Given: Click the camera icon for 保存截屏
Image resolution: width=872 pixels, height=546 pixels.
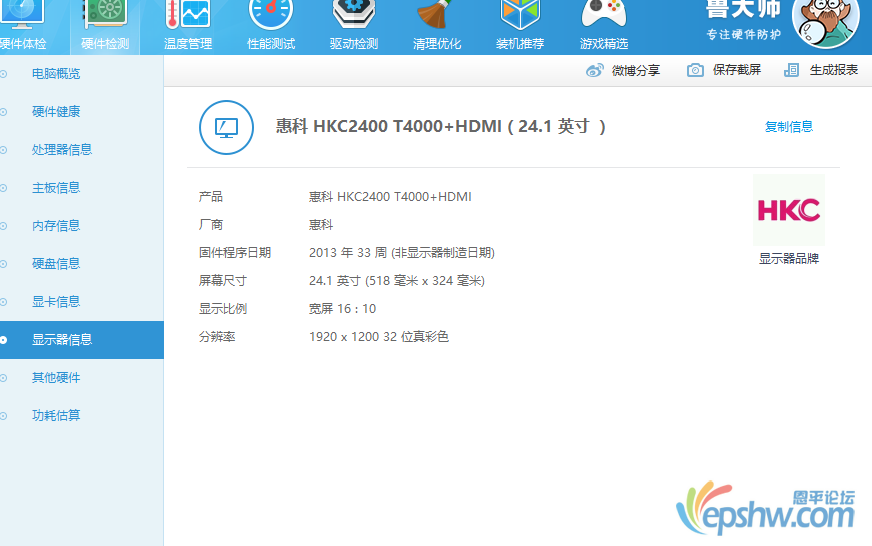Looking at the screenshot, I should tap(695, 70).
